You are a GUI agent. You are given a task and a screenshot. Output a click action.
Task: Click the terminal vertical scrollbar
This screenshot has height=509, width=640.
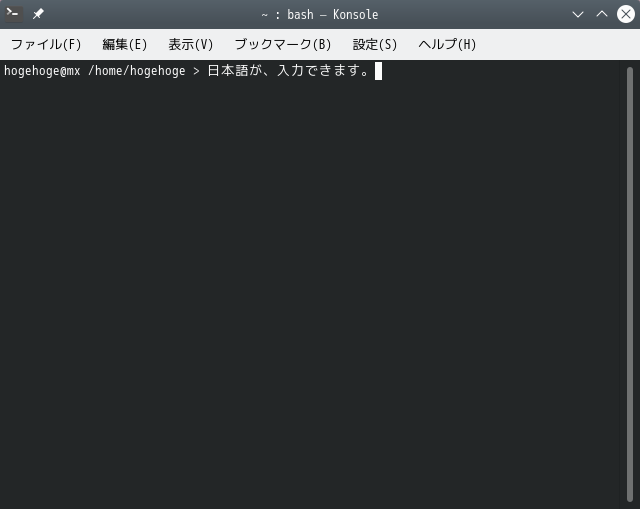tap(630, 284)
